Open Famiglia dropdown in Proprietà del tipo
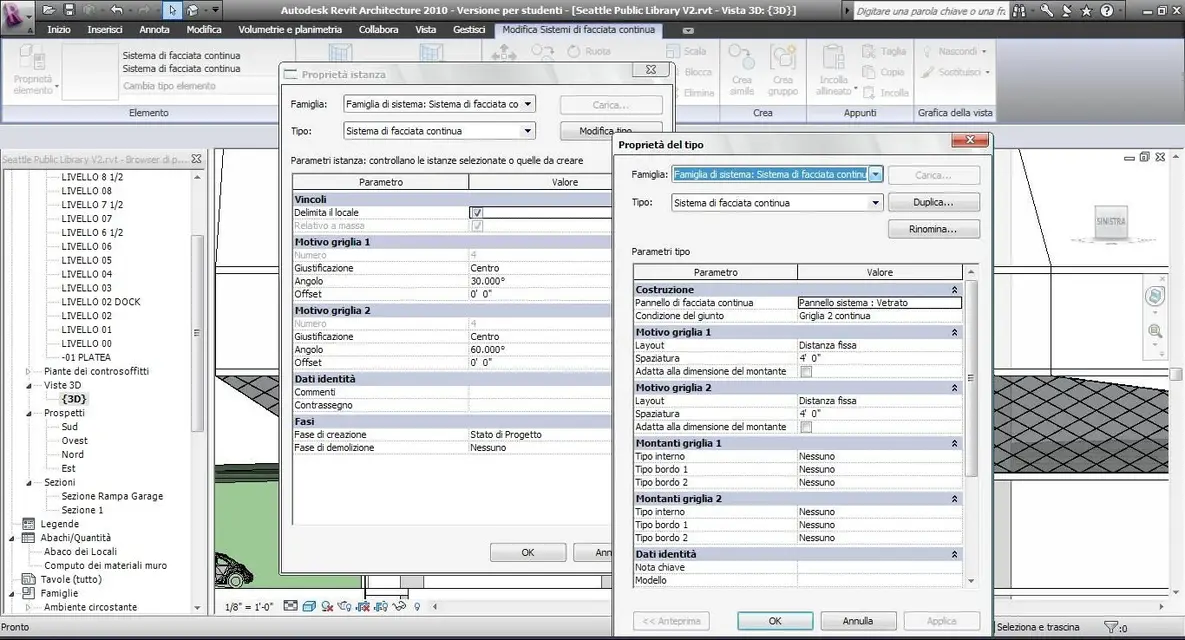This screenshot has width=1185, height=640. pyautogui.click(x=874, y=175)
